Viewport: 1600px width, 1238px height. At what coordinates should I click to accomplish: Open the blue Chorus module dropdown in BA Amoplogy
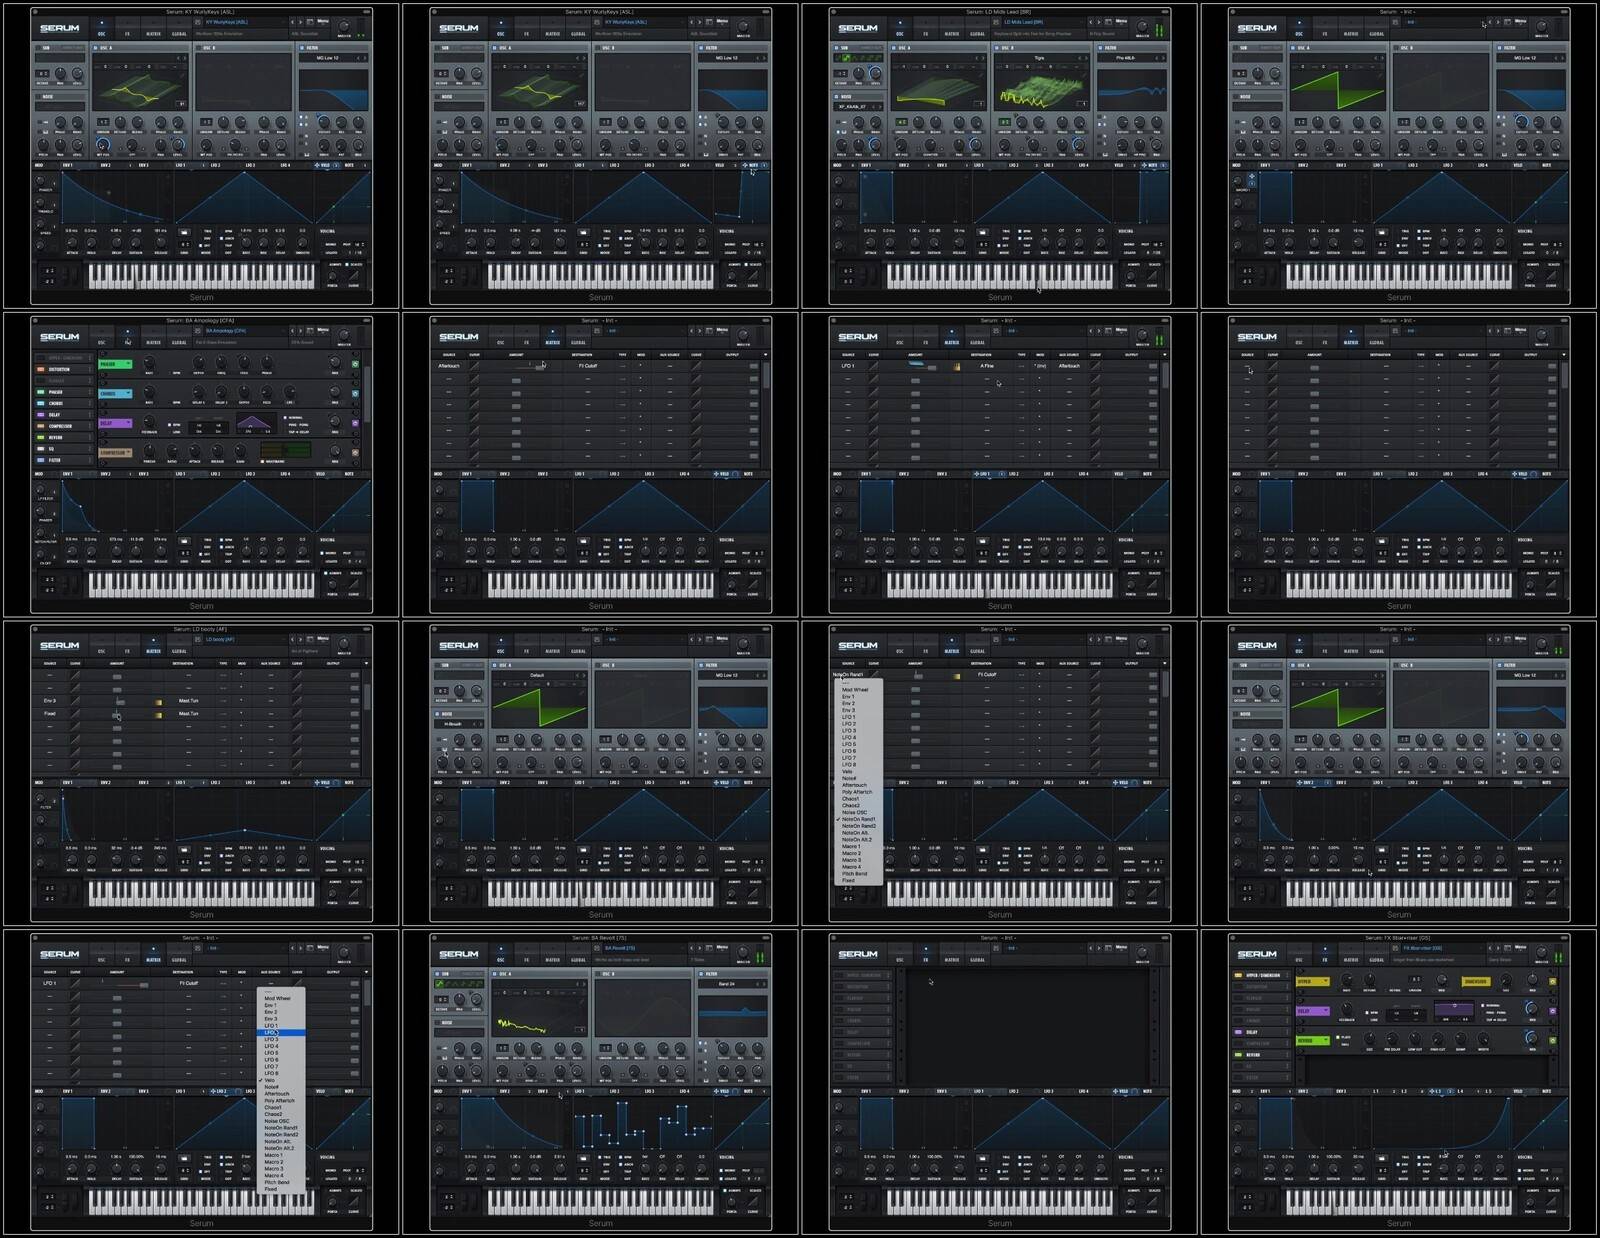(x=116, y=394)
